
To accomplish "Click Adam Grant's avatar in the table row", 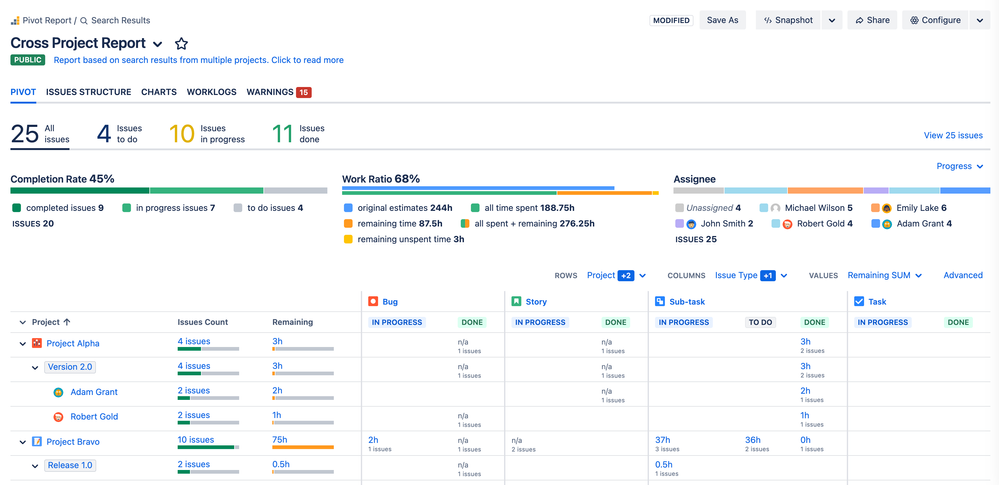I will tap(58, 393).
